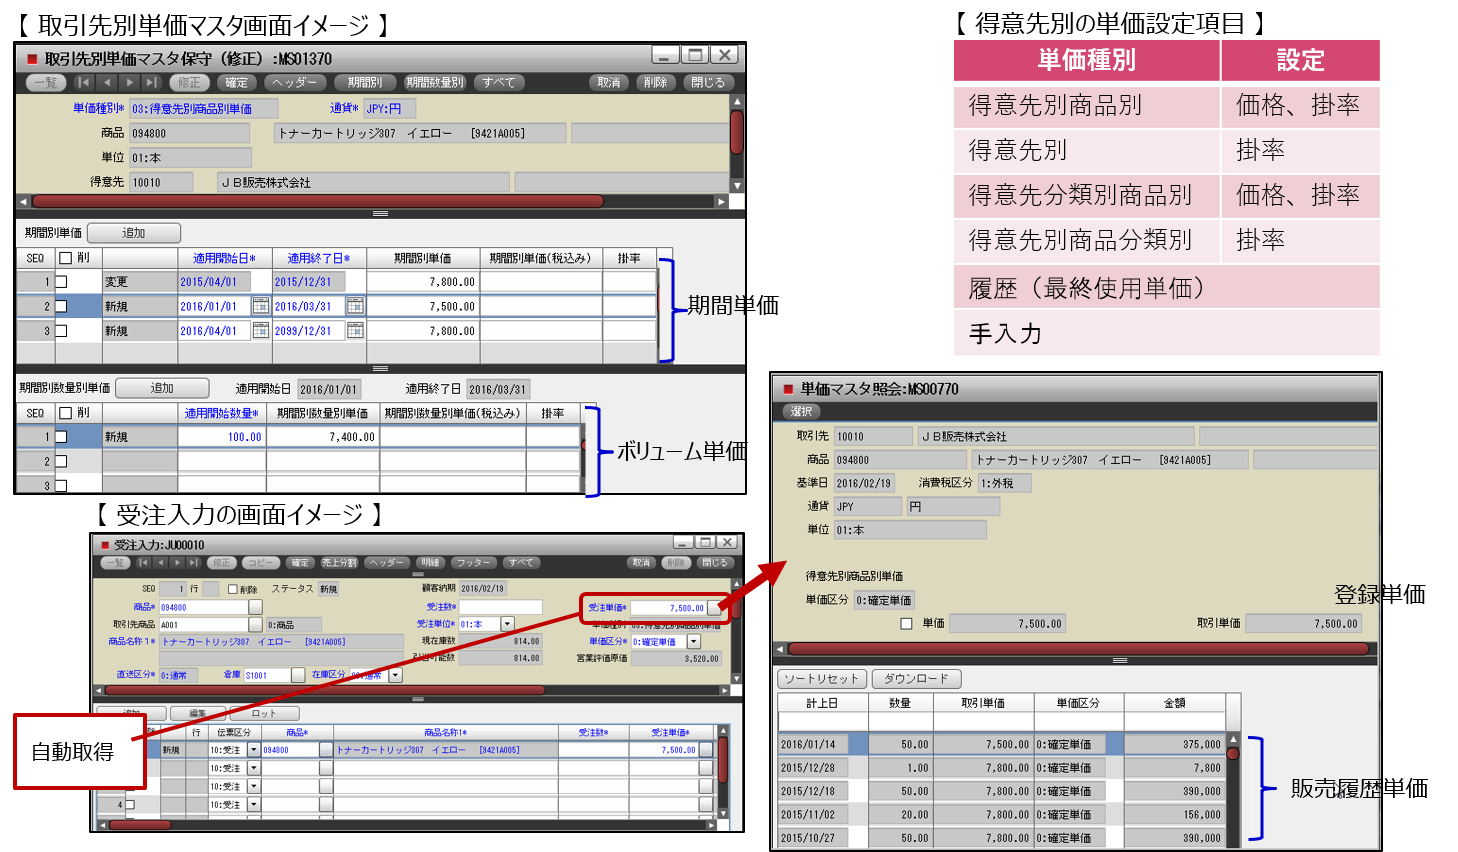Click 取消 button in 取引先別単価マスタ保守

(608, 83)
